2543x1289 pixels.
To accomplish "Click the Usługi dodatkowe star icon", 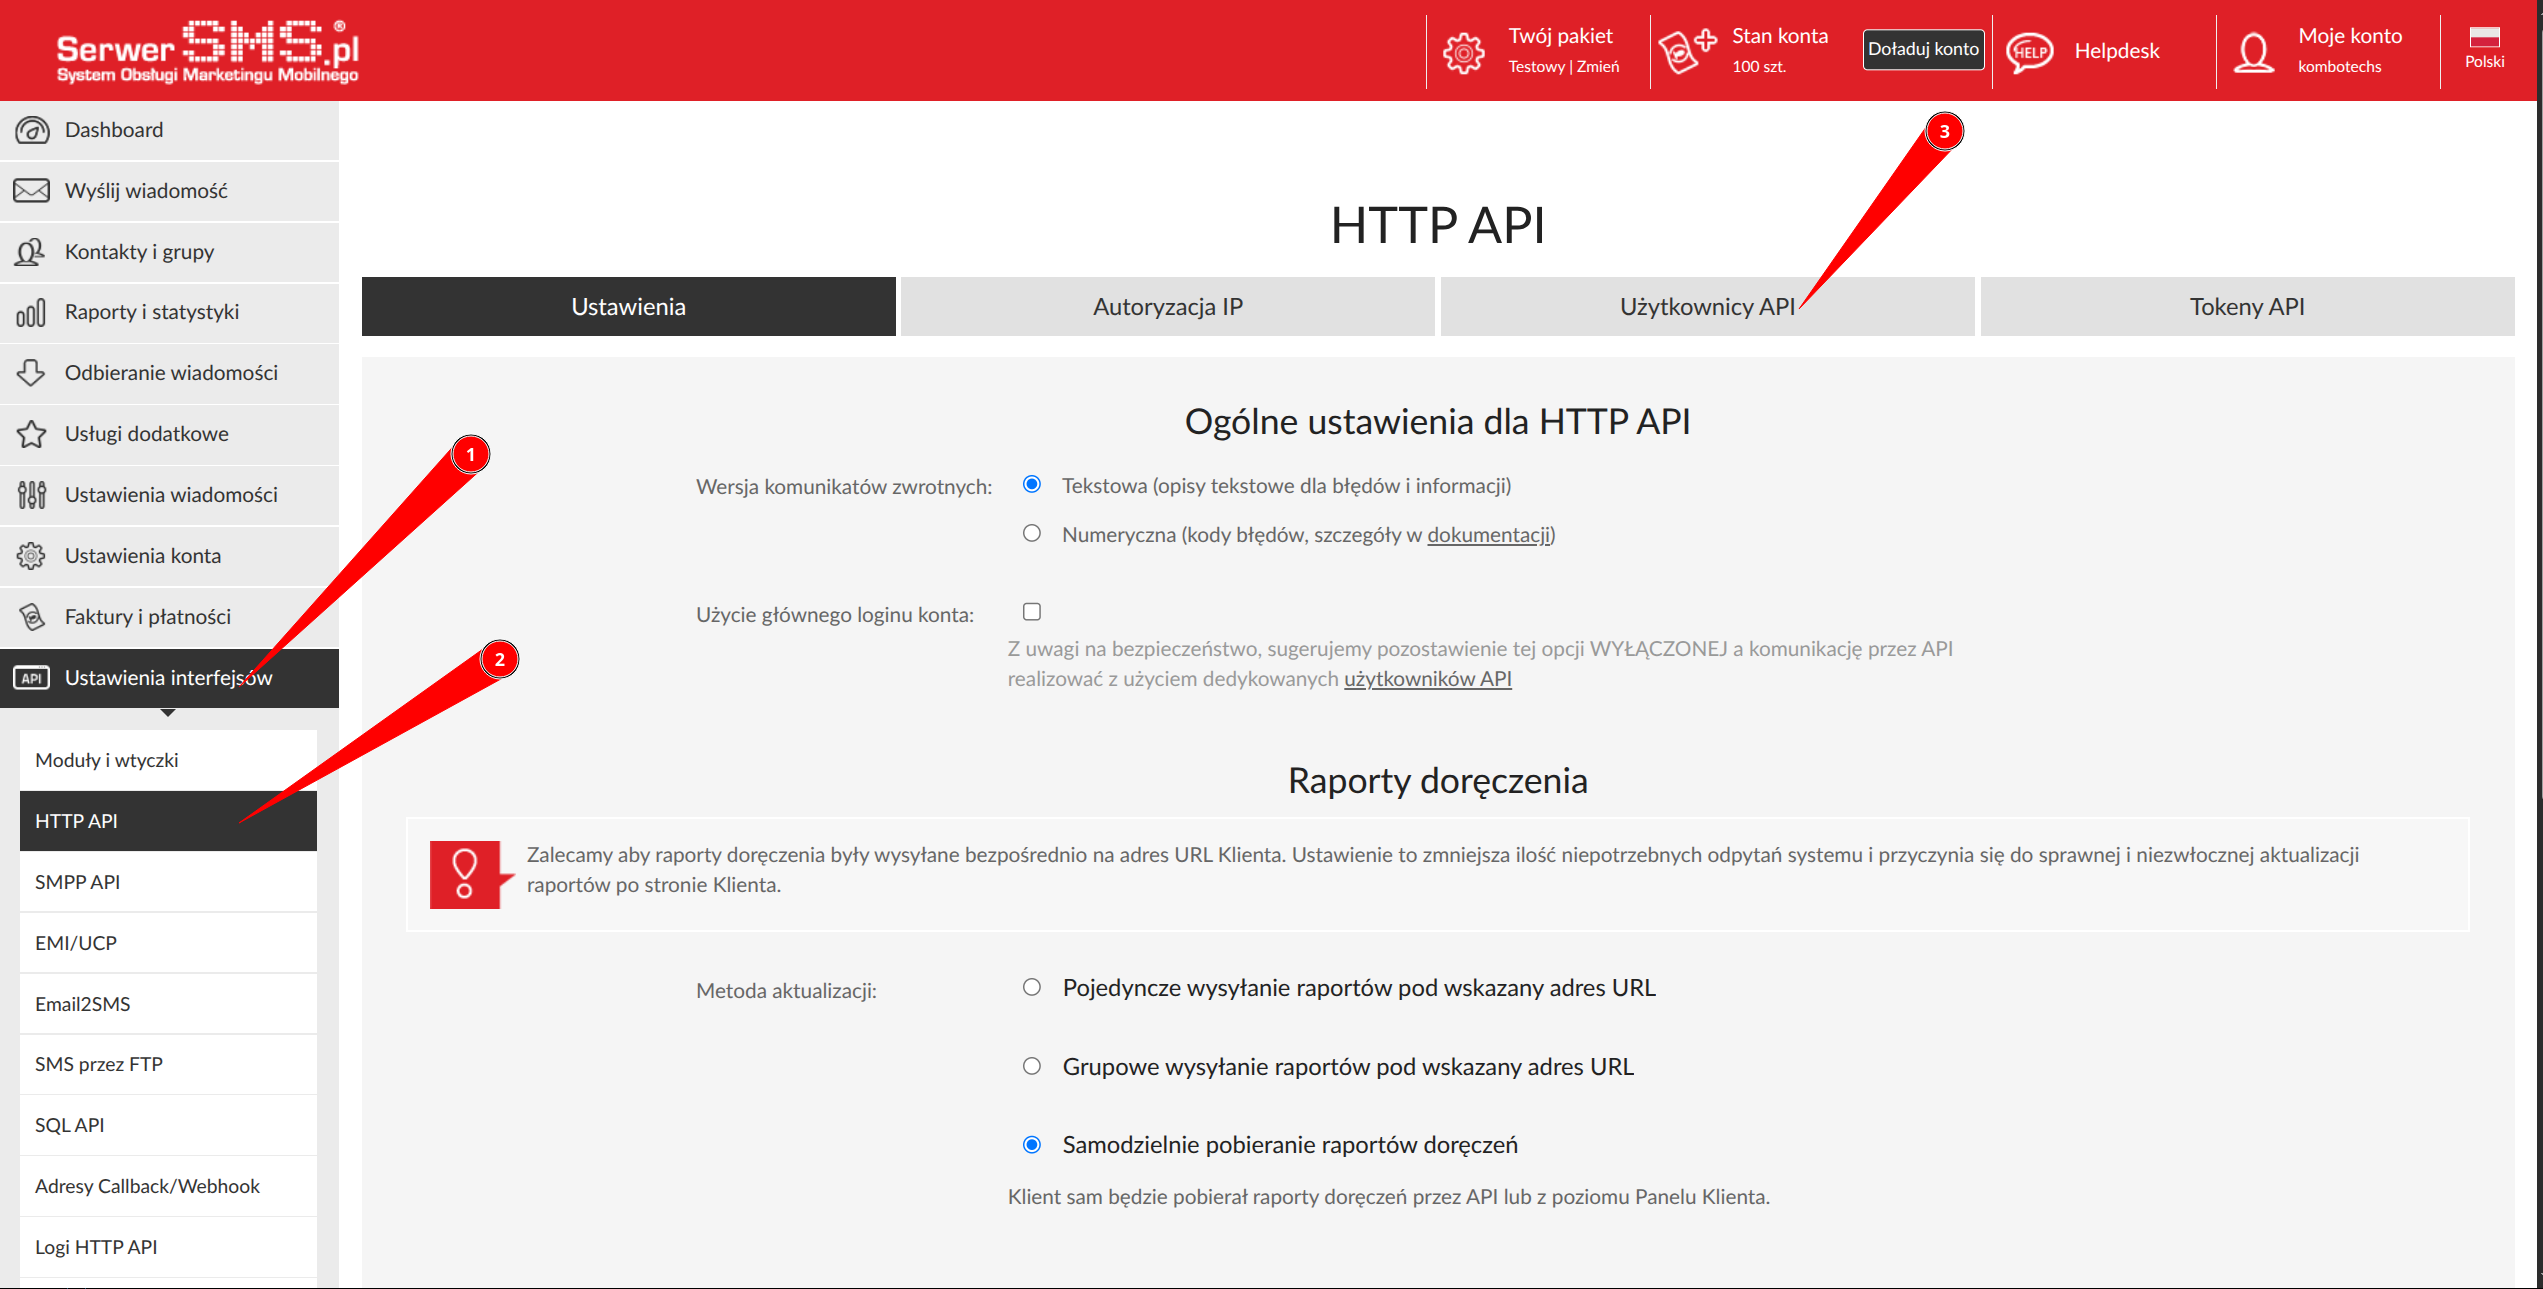I will pos(31,434).
